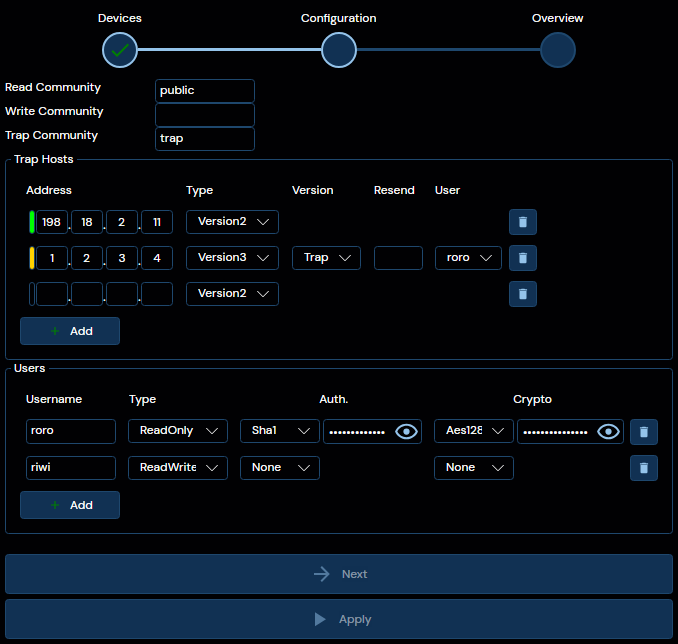Screen dimensions: 678x644
Task: Focus the Read Community field
Action: tap(205, 91)
